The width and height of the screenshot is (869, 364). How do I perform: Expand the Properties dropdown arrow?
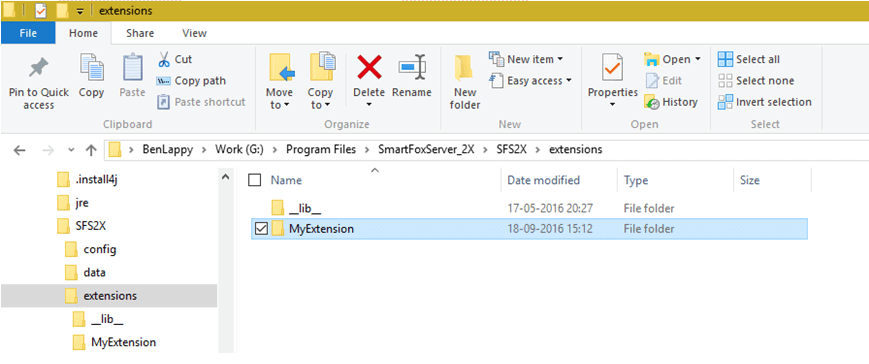612,105
